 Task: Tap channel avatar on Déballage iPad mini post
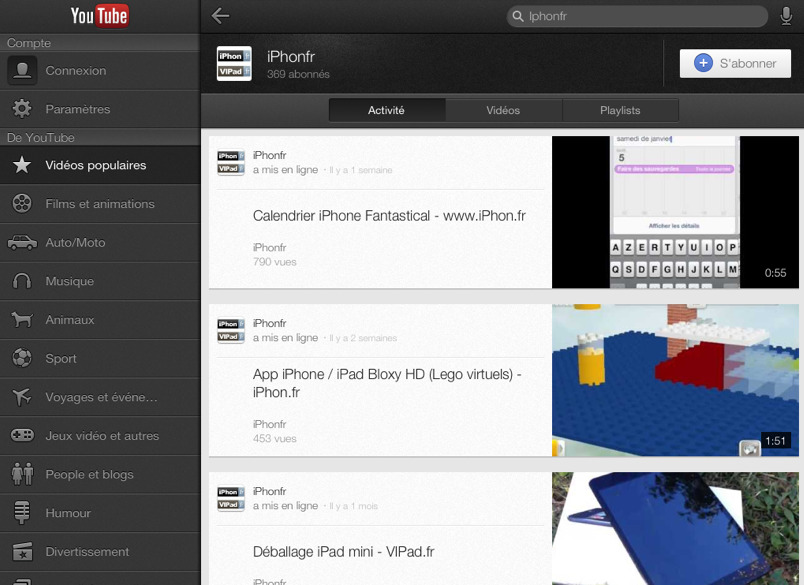pyautogui.click(x=231, y=498)
